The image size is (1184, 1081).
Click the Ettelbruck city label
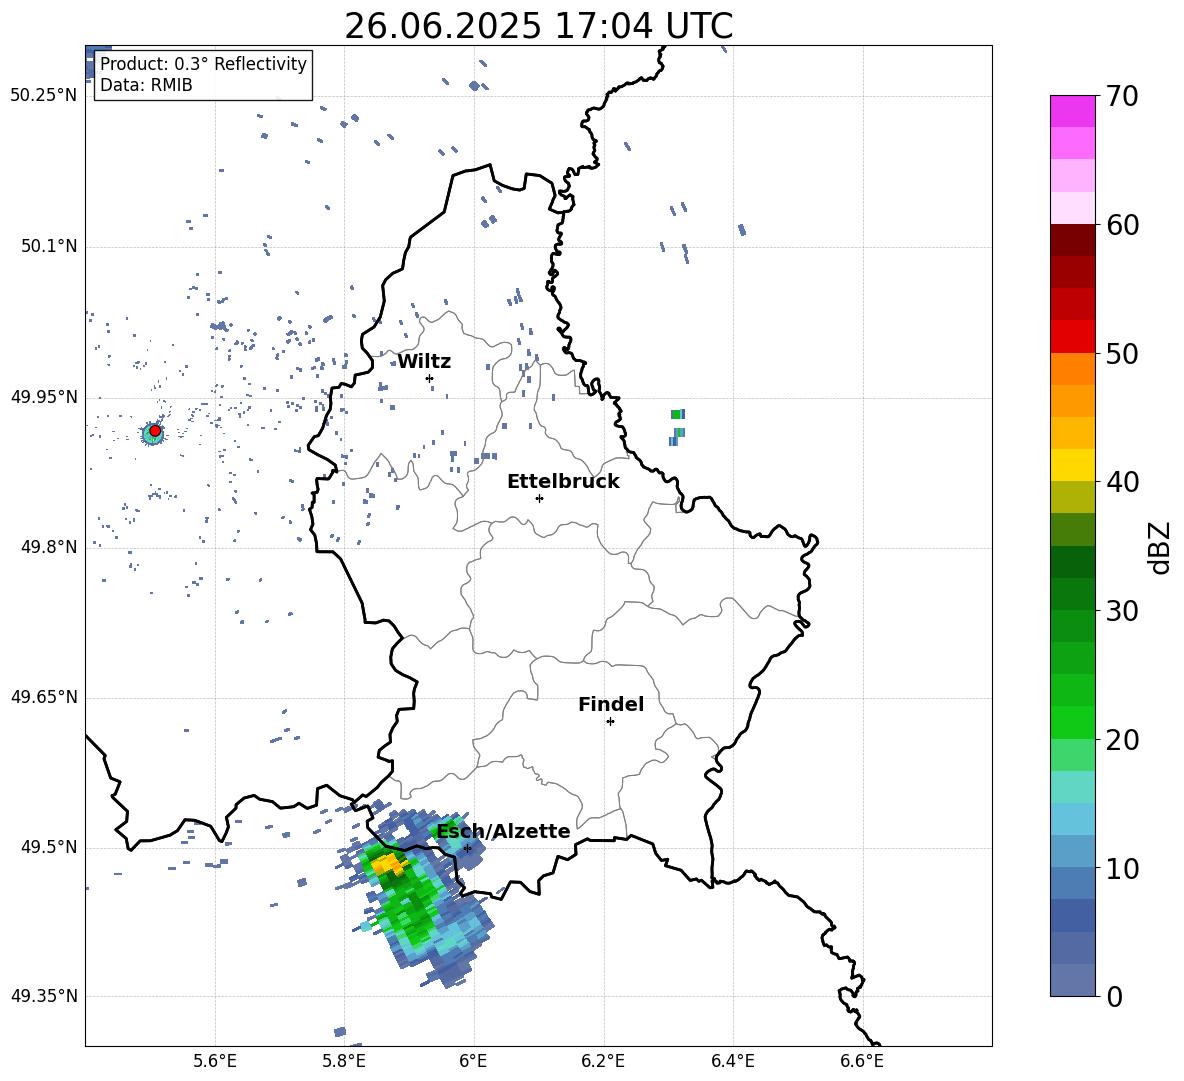(x=563, y=482)
